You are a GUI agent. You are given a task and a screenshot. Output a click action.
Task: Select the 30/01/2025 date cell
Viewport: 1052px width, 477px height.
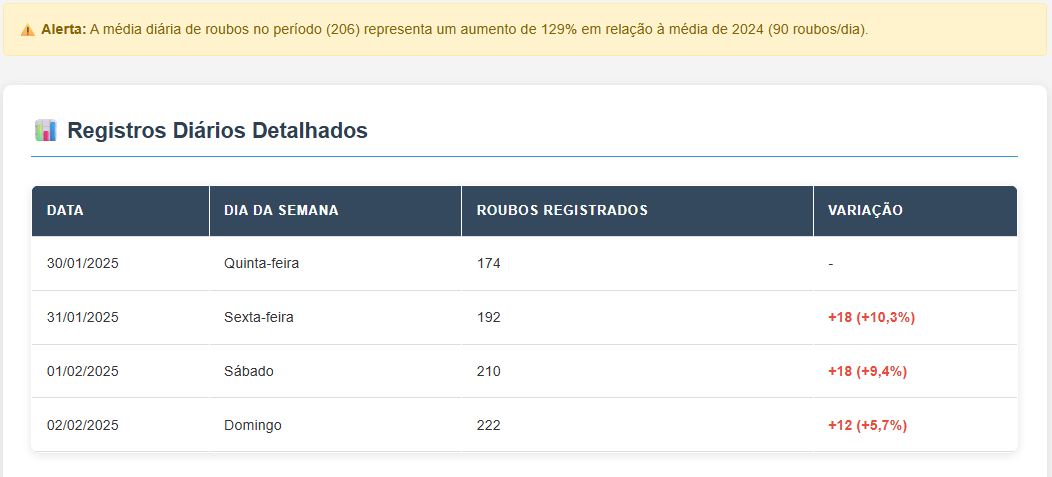83,264
